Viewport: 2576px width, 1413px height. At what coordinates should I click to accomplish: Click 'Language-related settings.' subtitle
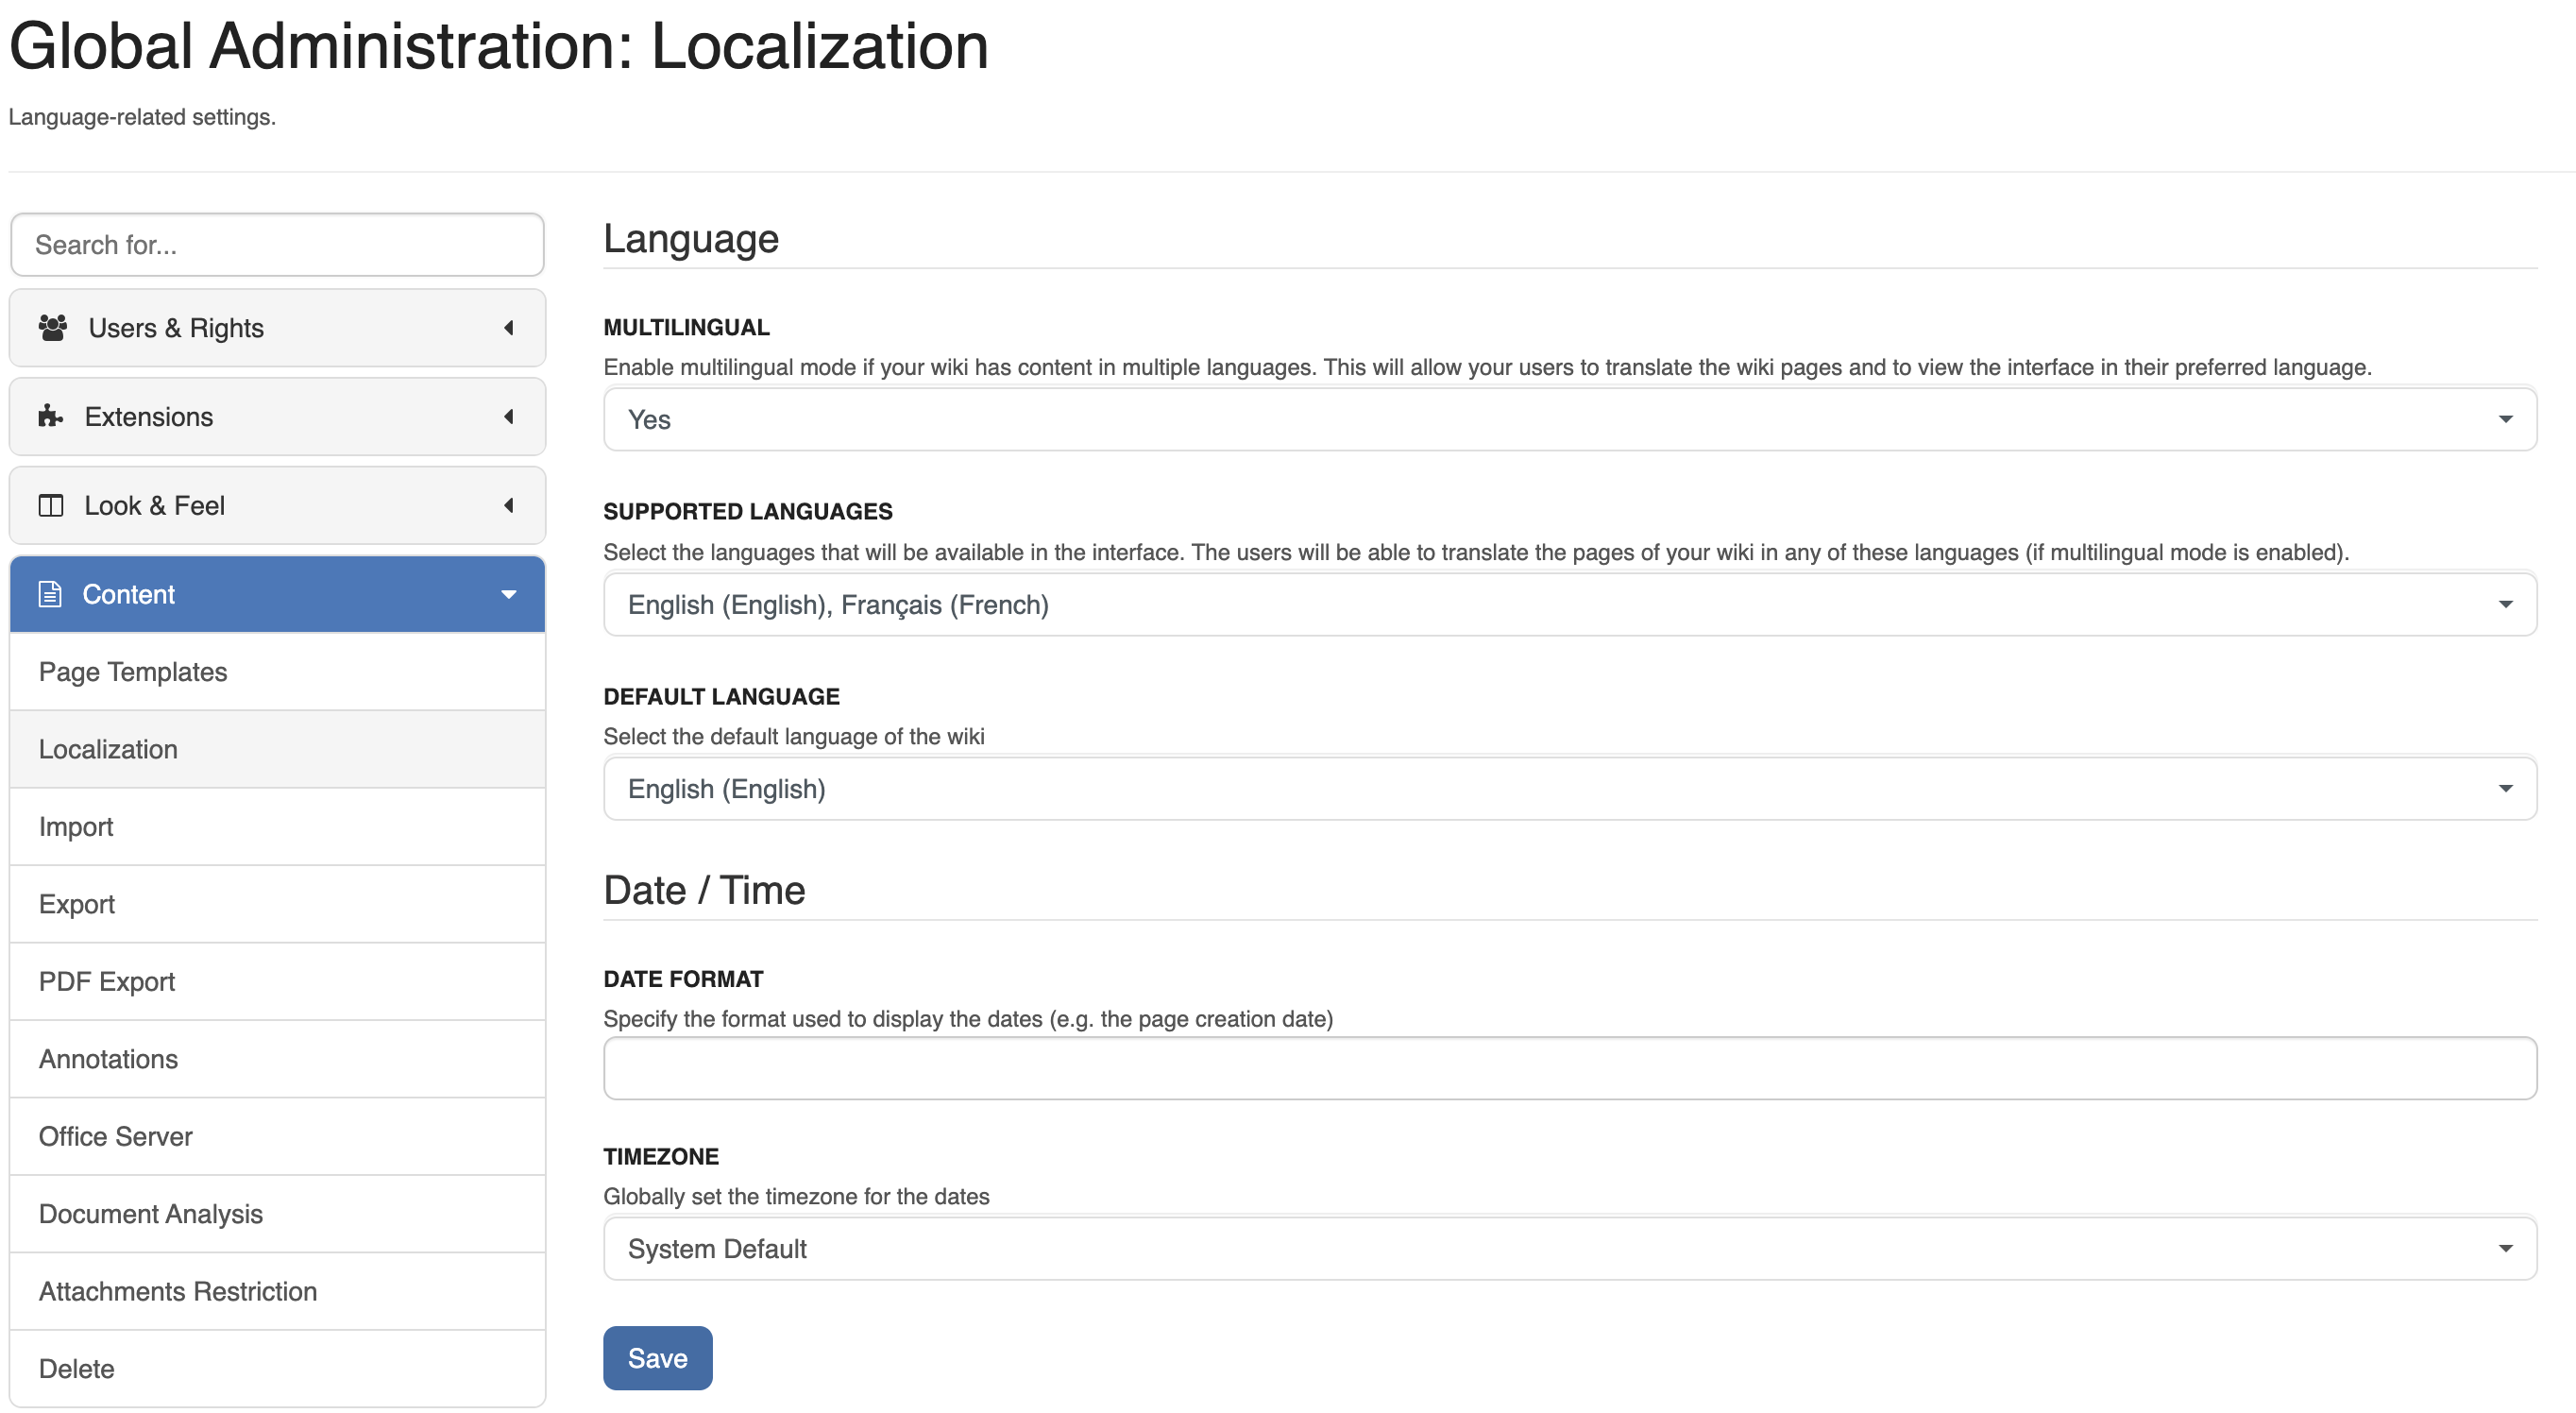click(142, 117)
